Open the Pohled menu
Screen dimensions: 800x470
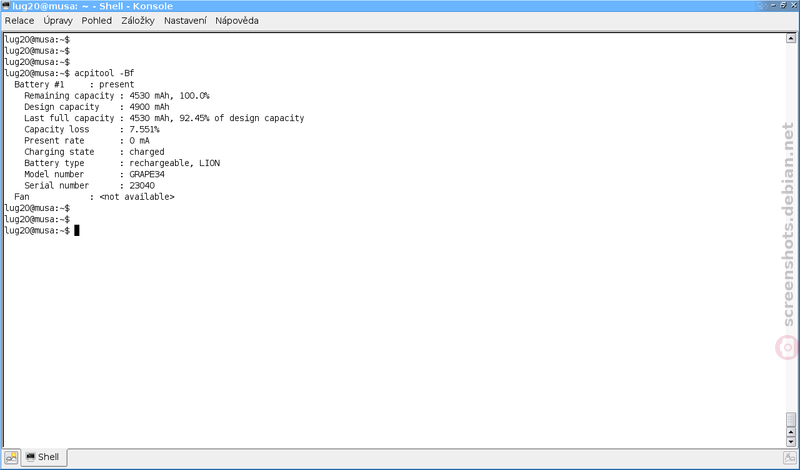coord(96,21)
